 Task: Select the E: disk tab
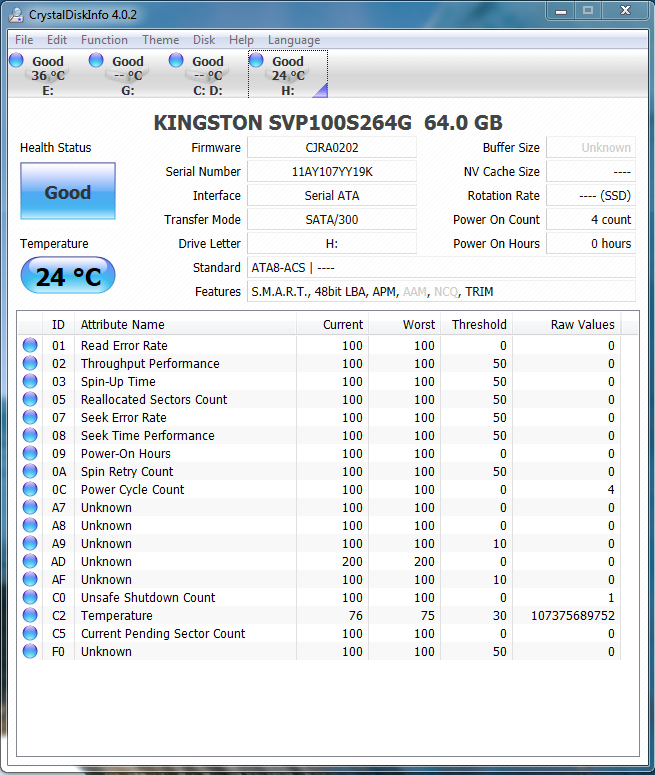[x=48, y=75]
